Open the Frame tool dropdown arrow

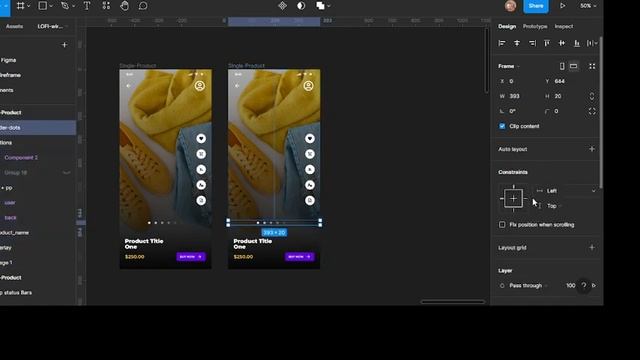tap(28, 6)
